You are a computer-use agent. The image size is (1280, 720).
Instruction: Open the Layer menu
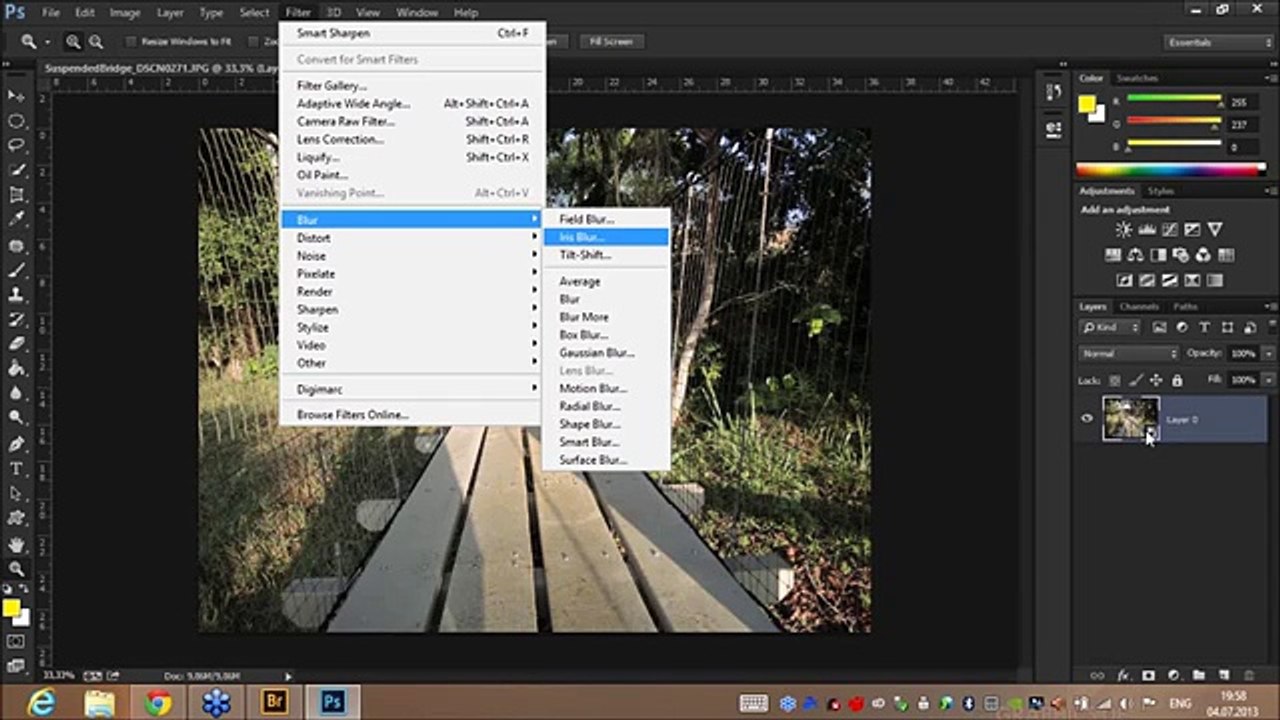pos(169,13)
